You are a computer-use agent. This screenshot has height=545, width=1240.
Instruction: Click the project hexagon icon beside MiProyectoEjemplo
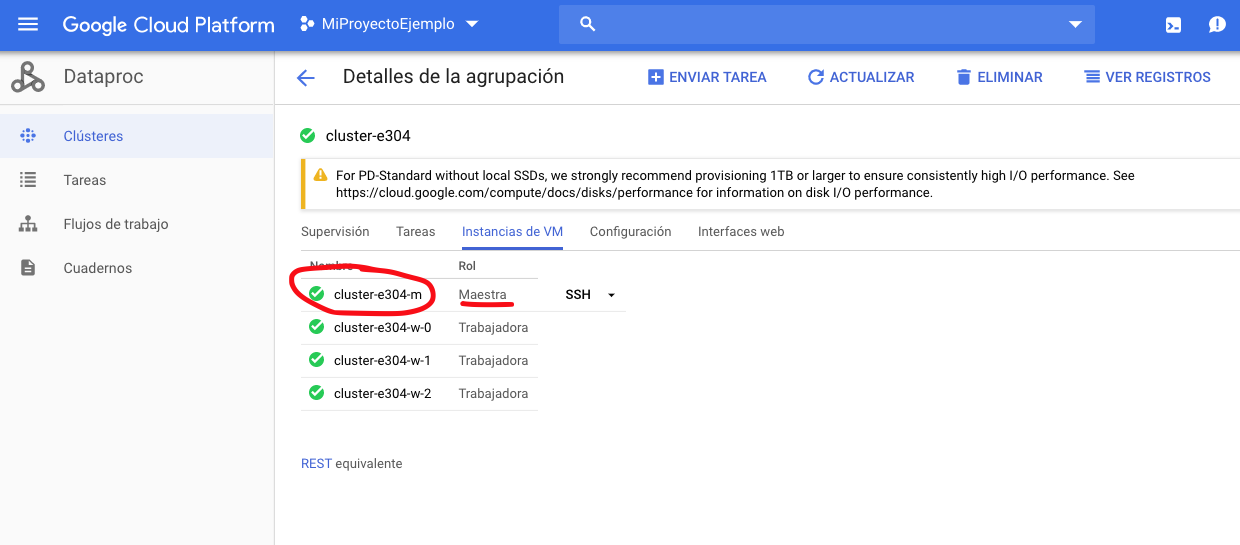pos(308,24)
